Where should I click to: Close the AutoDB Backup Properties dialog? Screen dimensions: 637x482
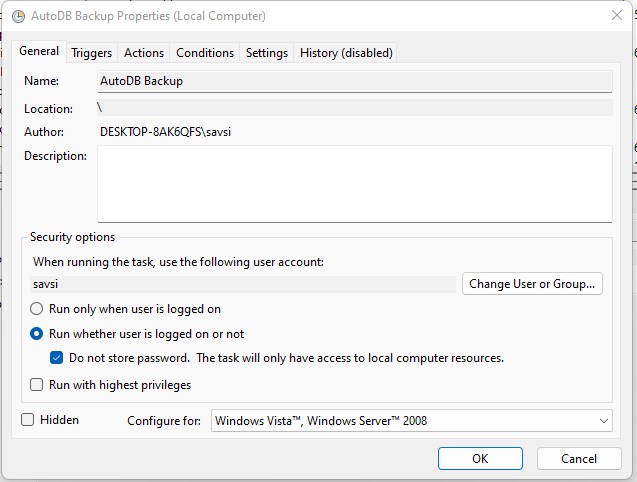coord(617,15)
